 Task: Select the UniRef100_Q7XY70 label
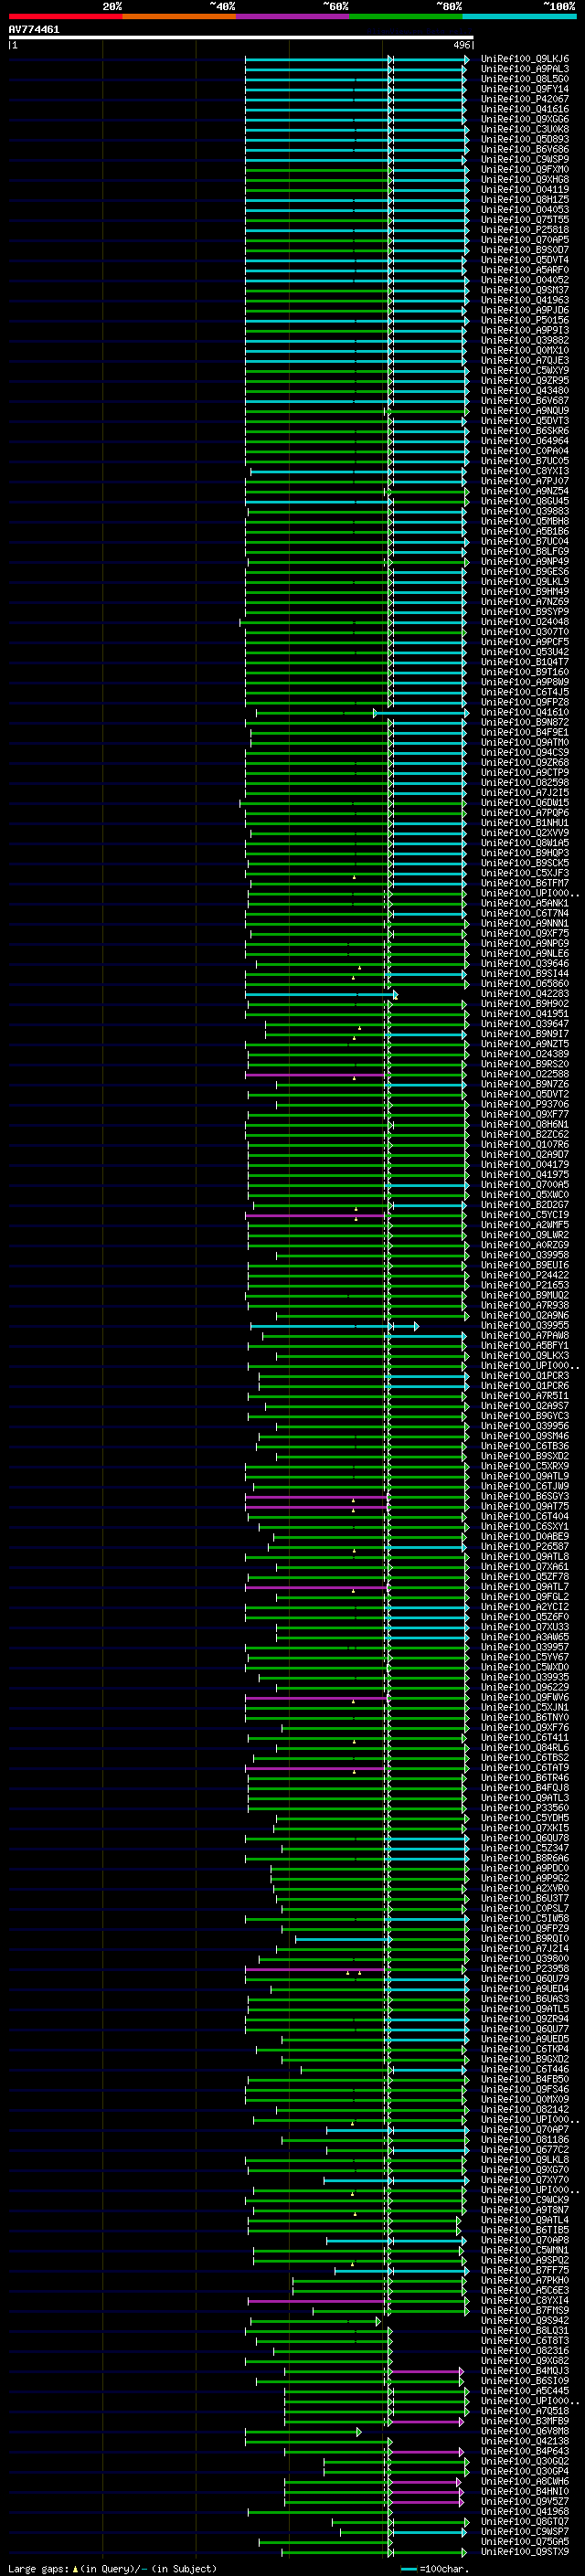[524, 2180]
